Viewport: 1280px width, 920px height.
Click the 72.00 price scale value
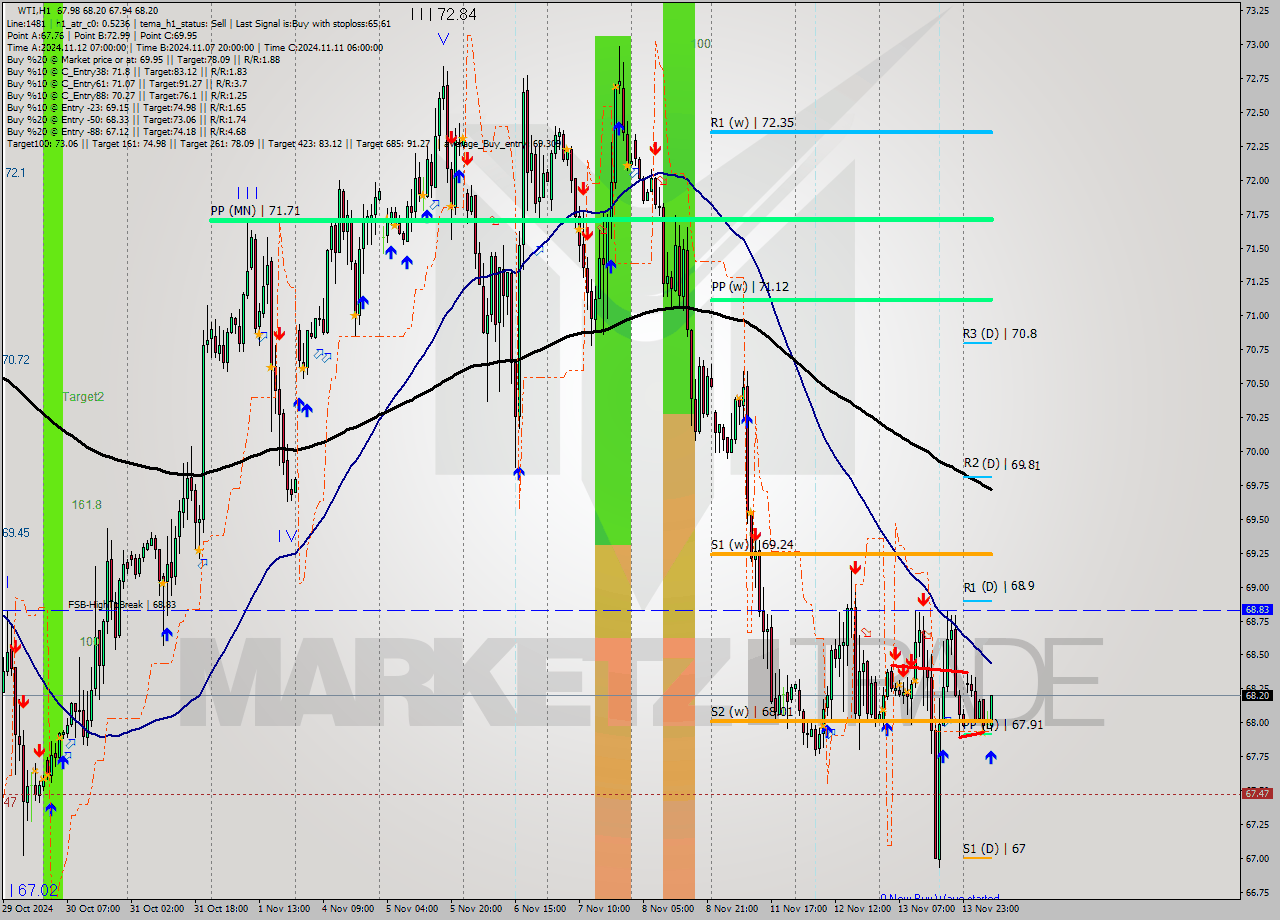pos(1256,180)
